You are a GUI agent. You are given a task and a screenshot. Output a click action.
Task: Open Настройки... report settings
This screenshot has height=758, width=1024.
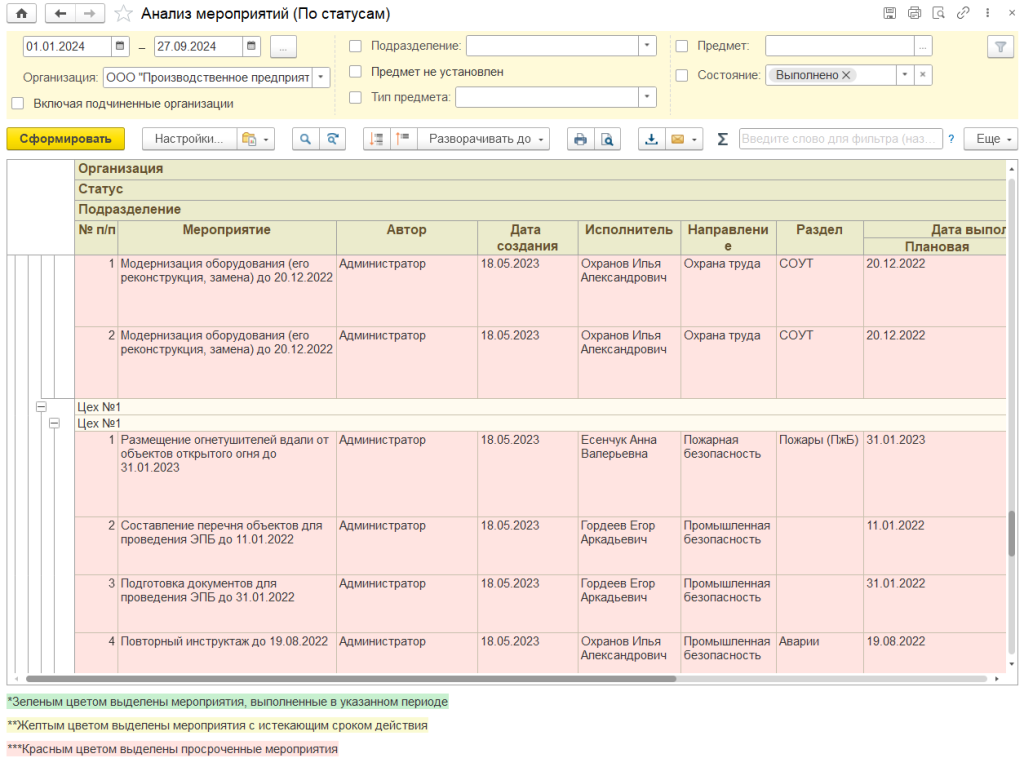(x=188, y=140)
